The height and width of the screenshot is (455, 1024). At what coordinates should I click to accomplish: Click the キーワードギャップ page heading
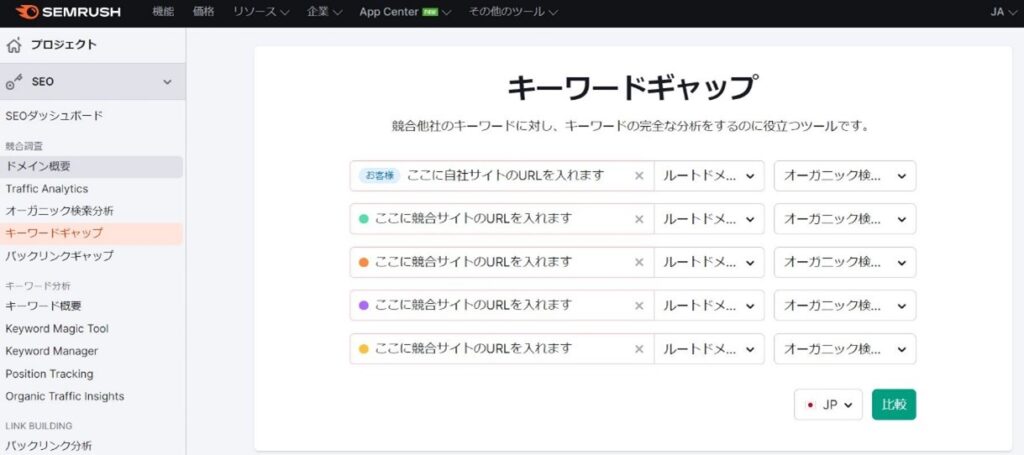click(x=633, y=87)
